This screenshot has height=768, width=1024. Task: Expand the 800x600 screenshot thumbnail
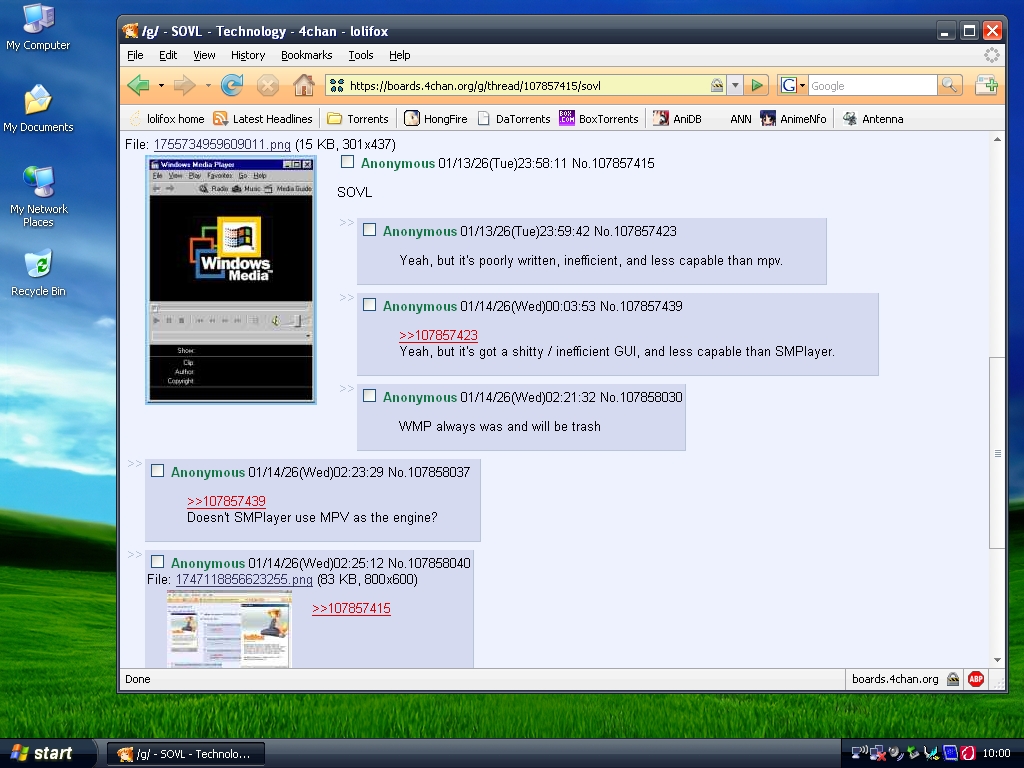pyautogui.click(x=229, y=629)
